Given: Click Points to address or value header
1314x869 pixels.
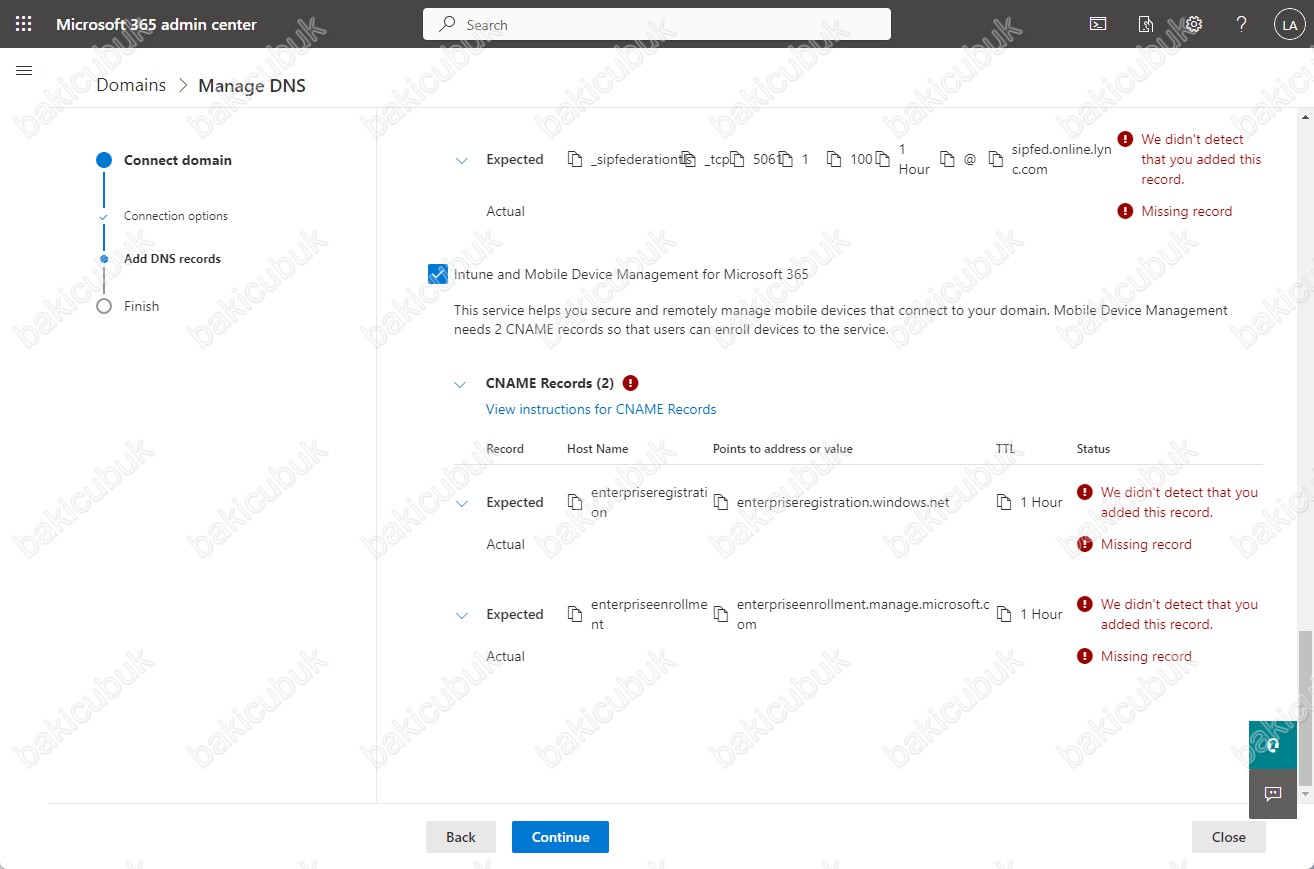Looking at the screenshot, I should (783, 449).
